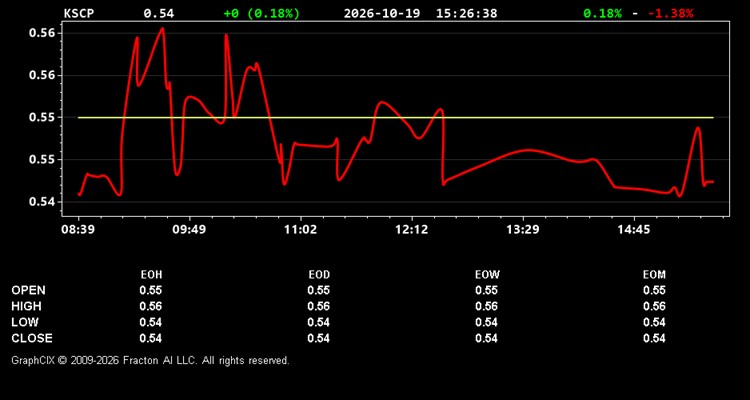
Task: Select the EOM CLOSE value 0.54
Action: click(x=654, y=338)
